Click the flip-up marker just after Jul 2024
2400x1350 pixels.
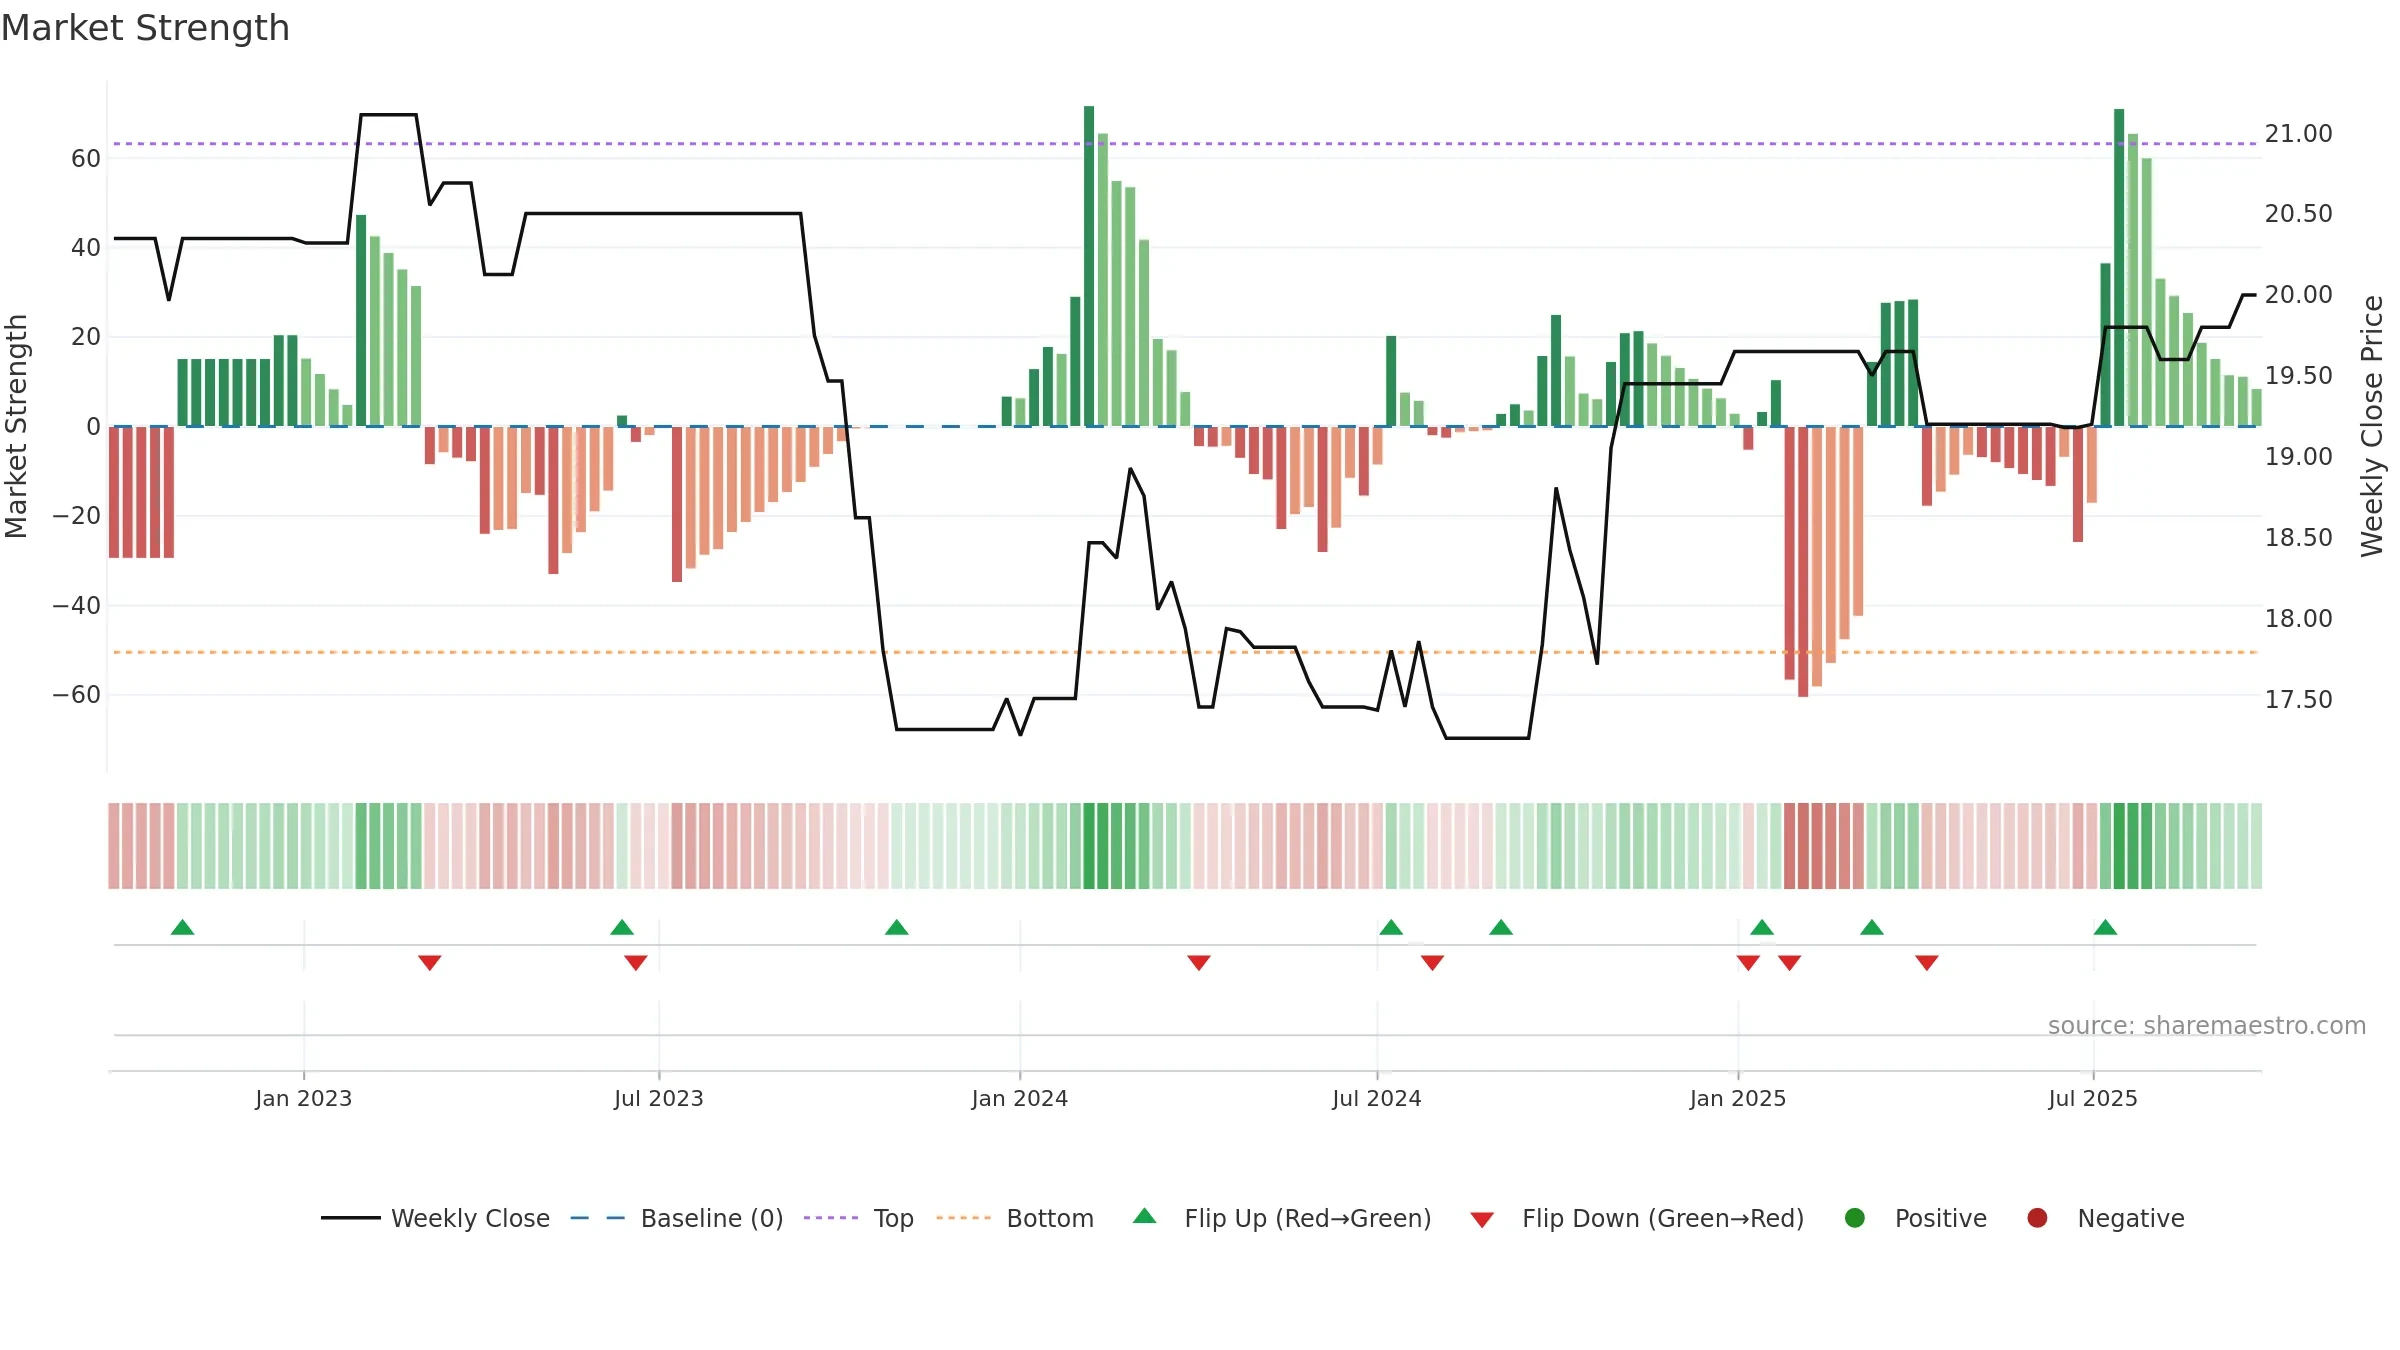[x=1391, y=927]
